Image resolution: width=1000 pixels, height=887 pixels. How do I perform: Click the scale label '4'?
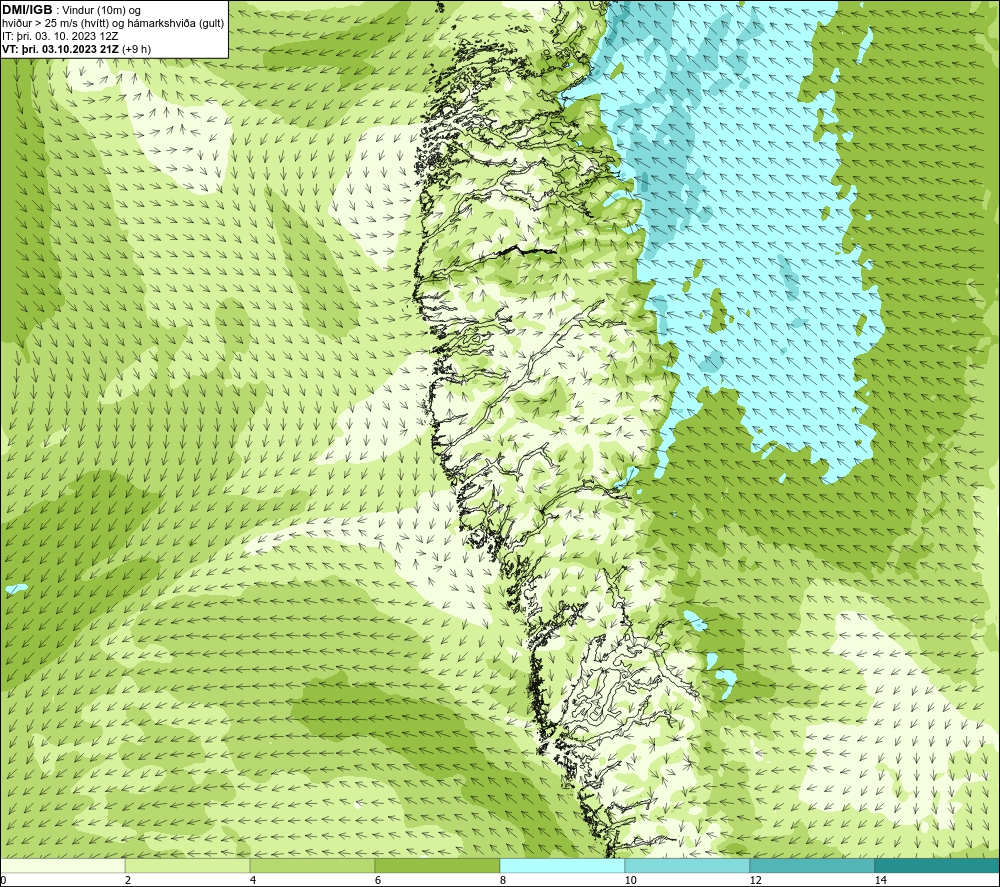point(253,881)
